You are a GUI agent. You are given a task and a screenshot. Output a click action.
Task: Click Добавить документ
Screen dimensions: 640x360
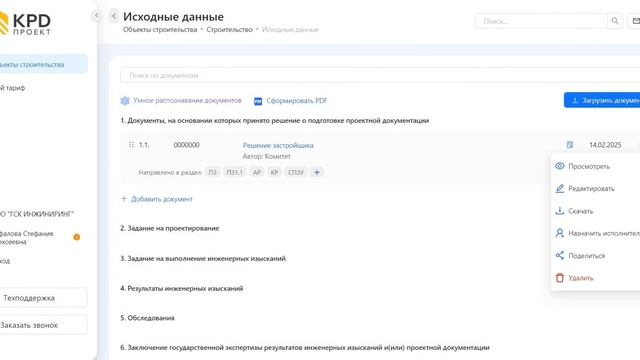(157, 199)
